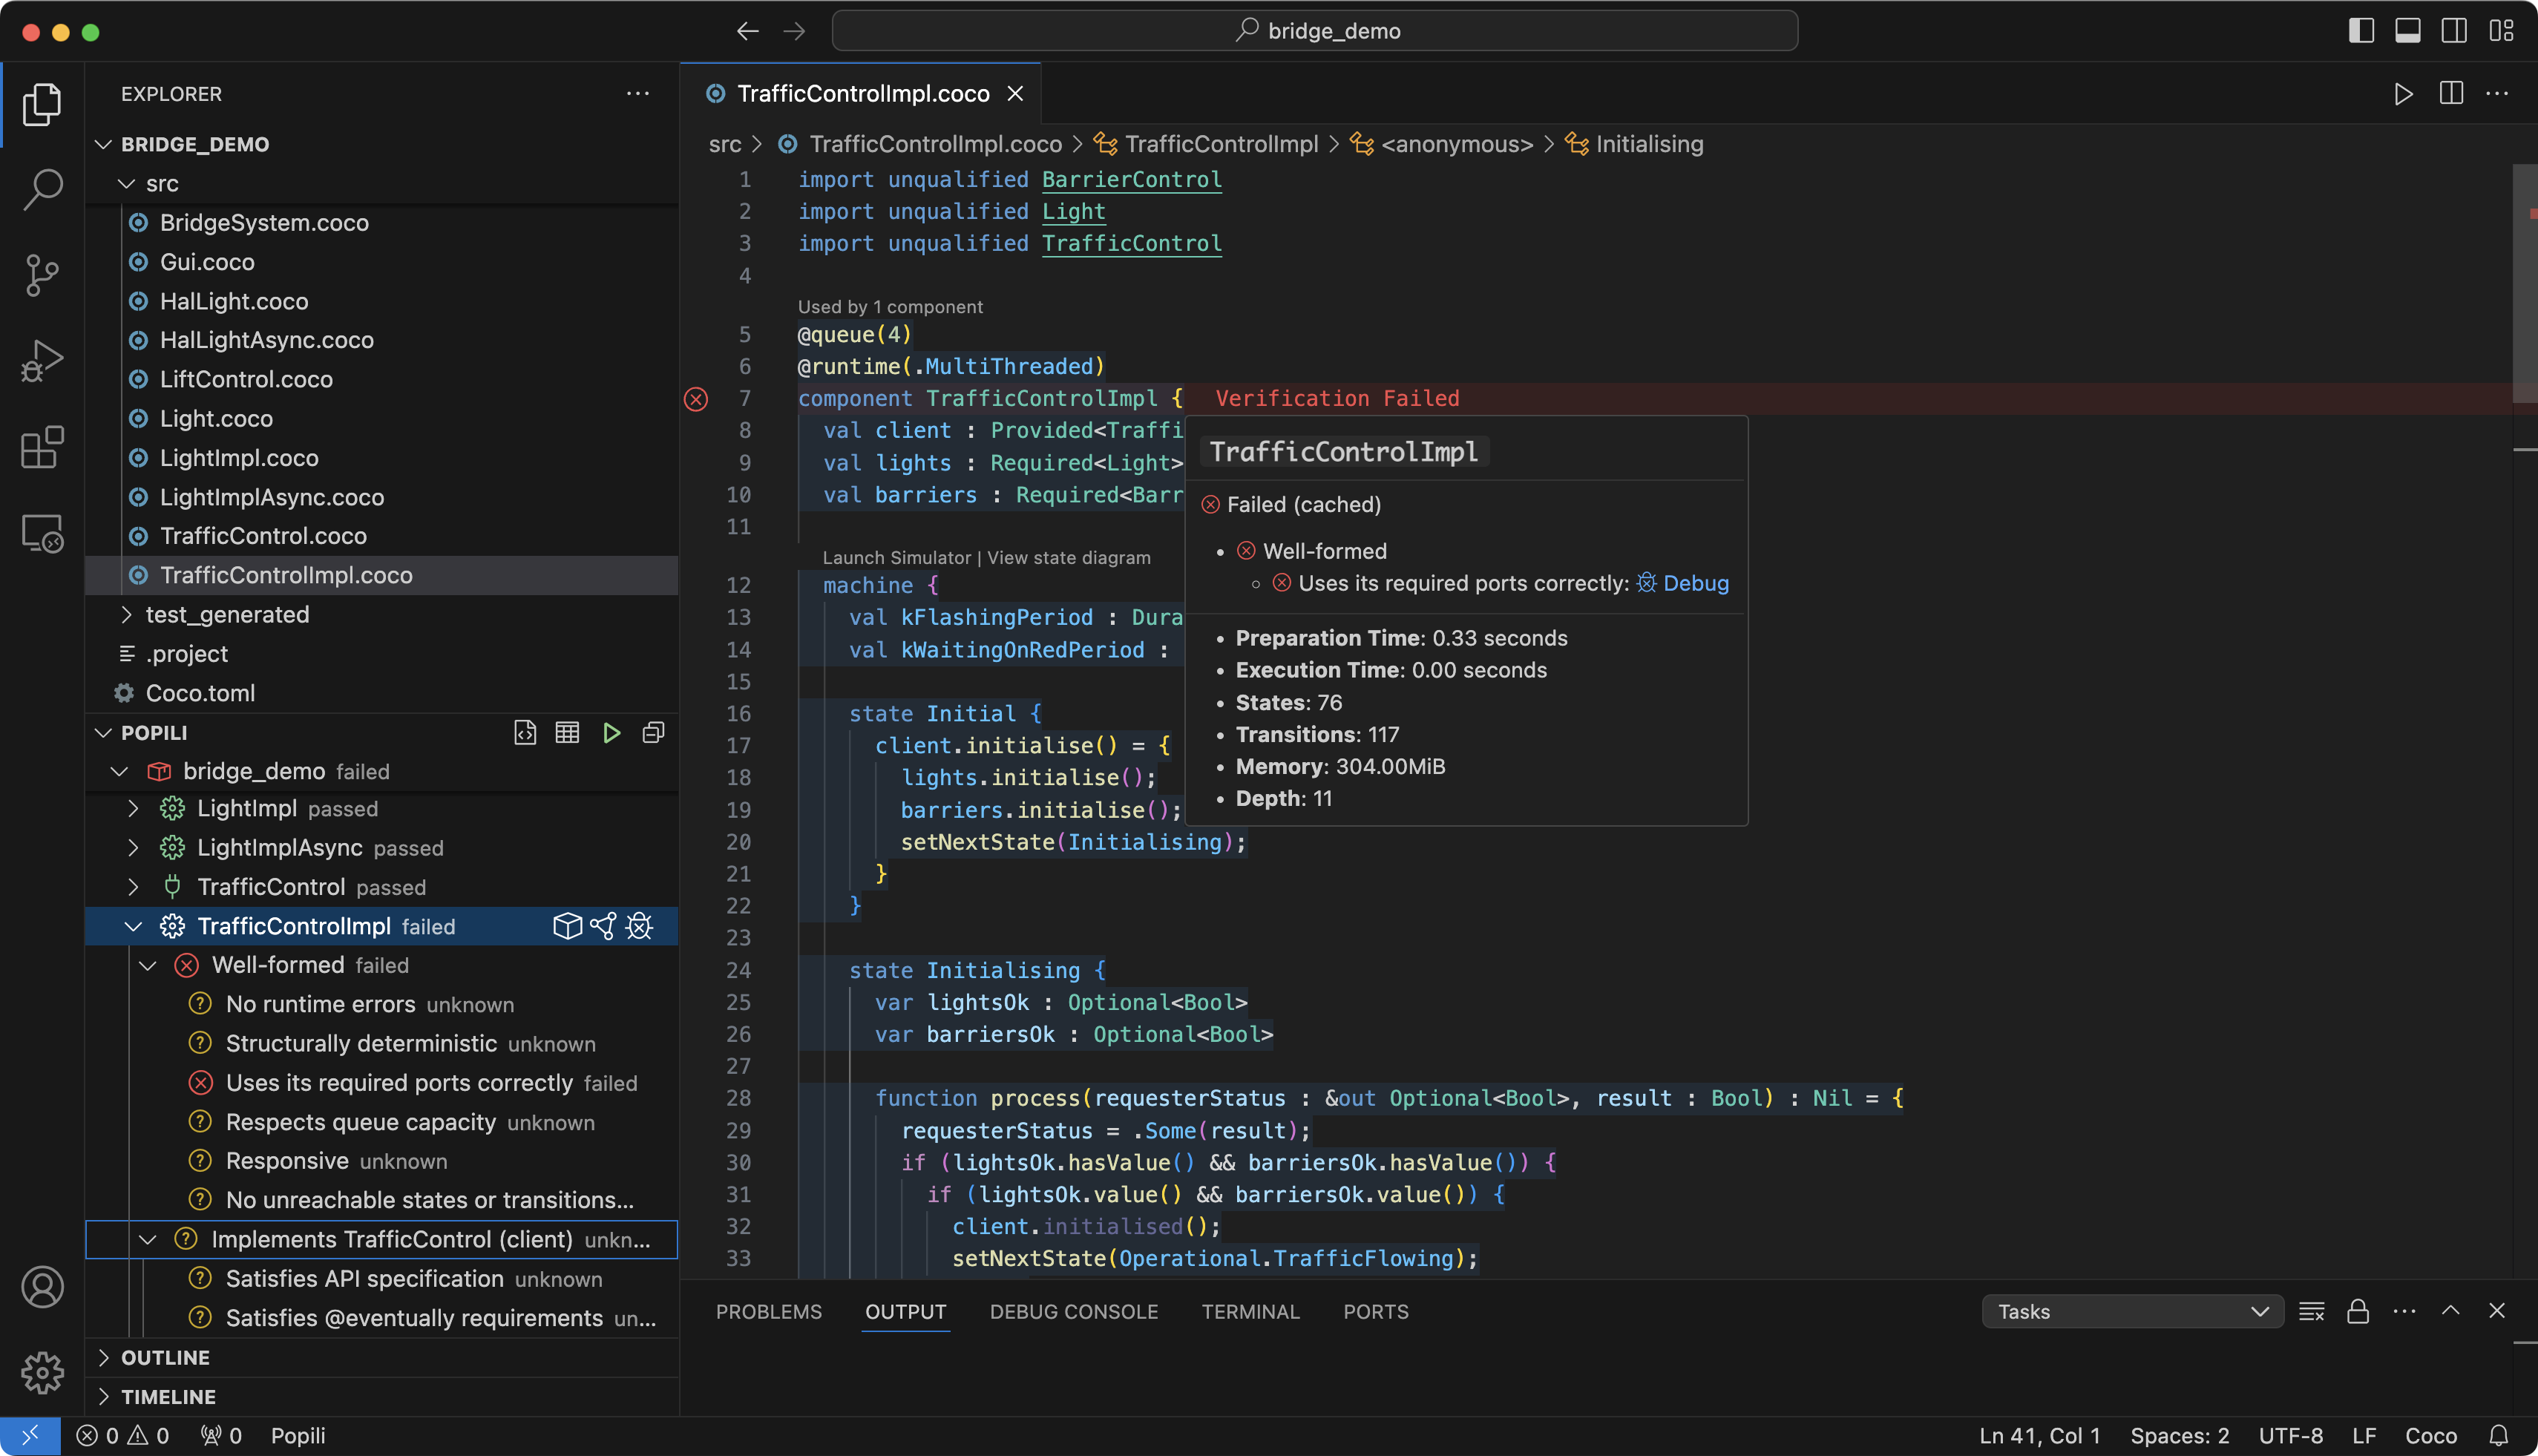The image size is (2538, 1456).
Task: Open BridgeSystem.coco in the explorer
Action: point(381,223)
